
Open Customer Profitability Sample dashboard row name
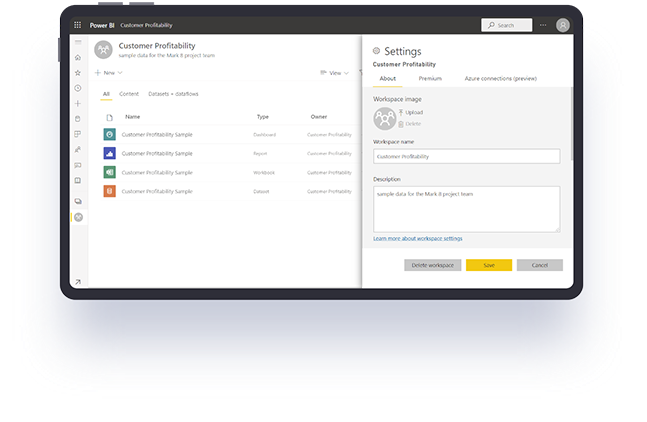coord(157,134)
